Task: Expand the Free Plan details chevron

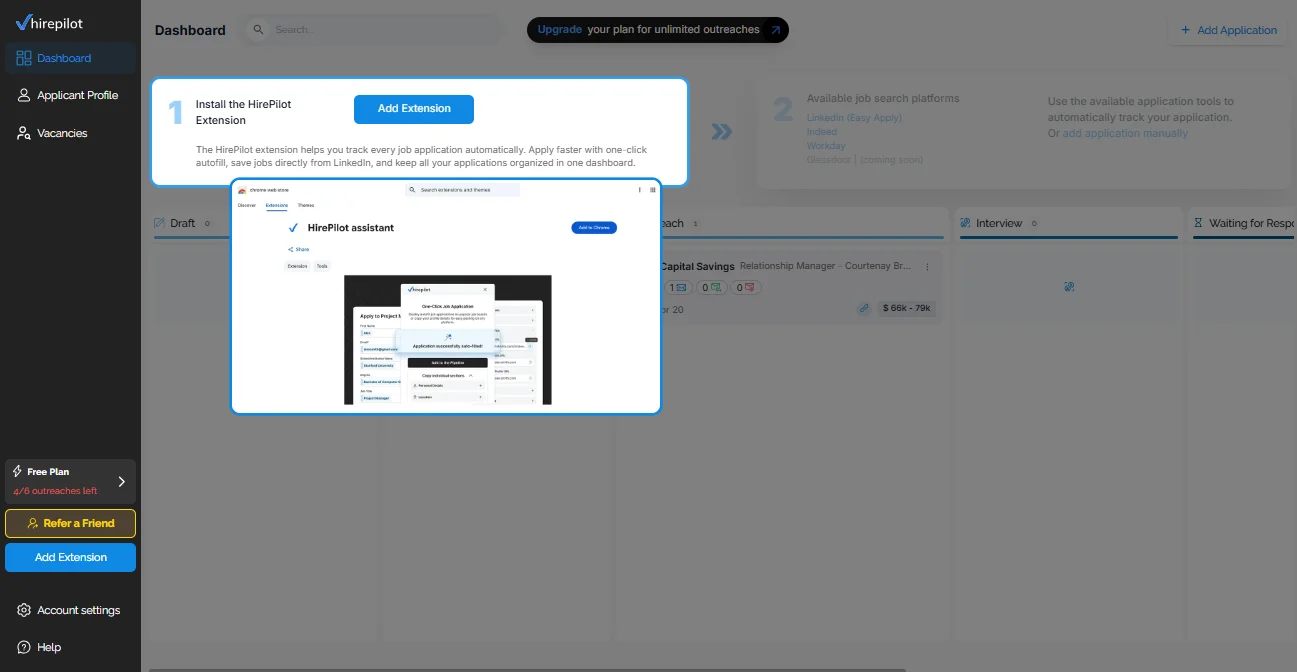Action: coord(122,481)
